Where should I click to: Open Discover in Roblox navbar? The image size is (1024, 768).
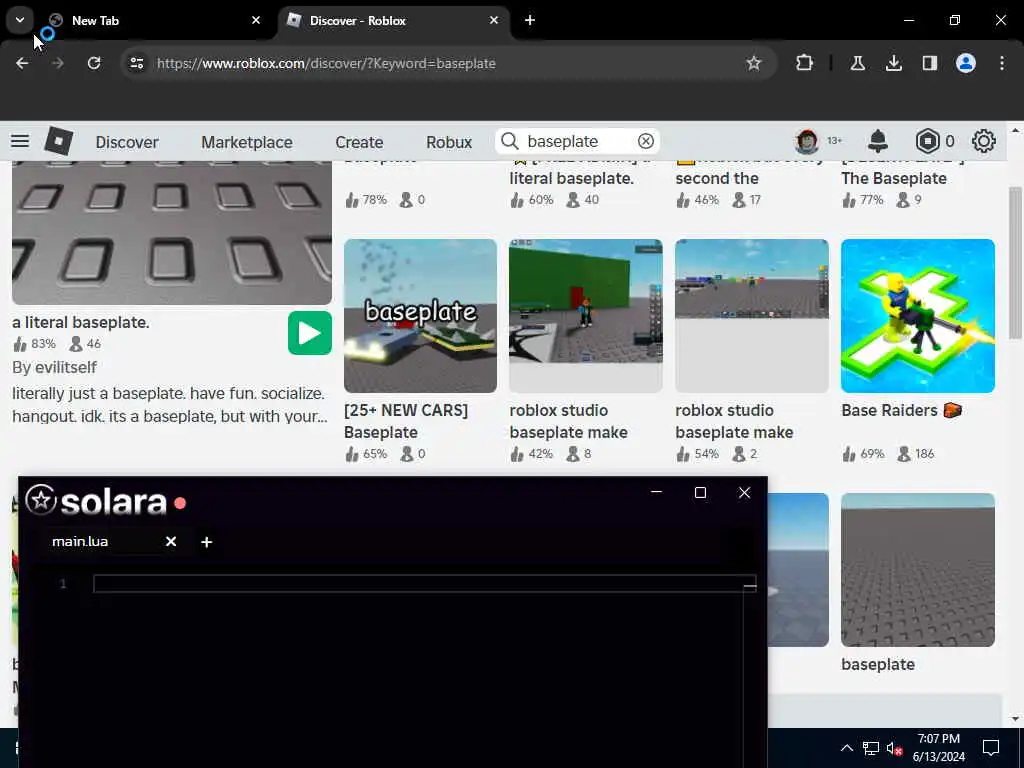coord(127,142)
